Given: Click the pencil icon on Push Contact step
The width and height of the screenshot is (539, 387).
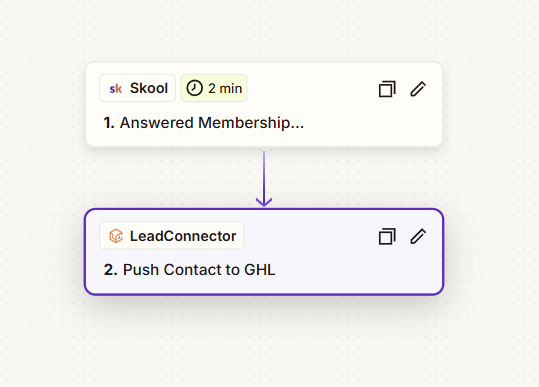Looking at the screenshot, I should click(x=418, y=236).
